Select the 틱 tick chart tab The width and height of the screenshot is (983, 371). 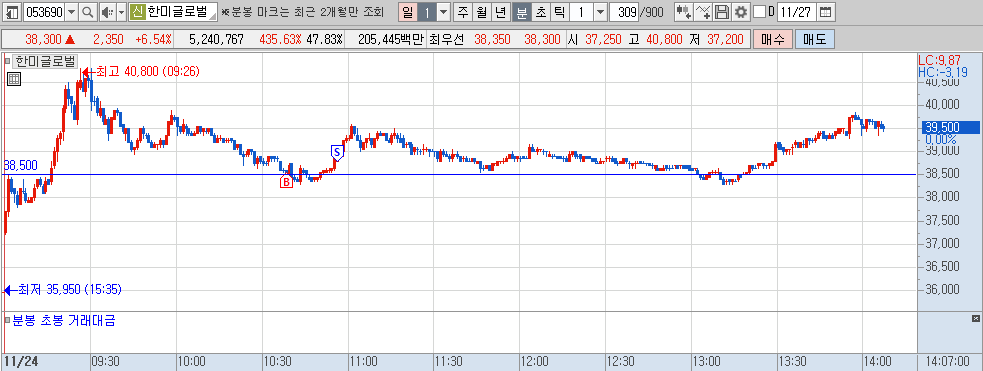(x=559, y=11)
